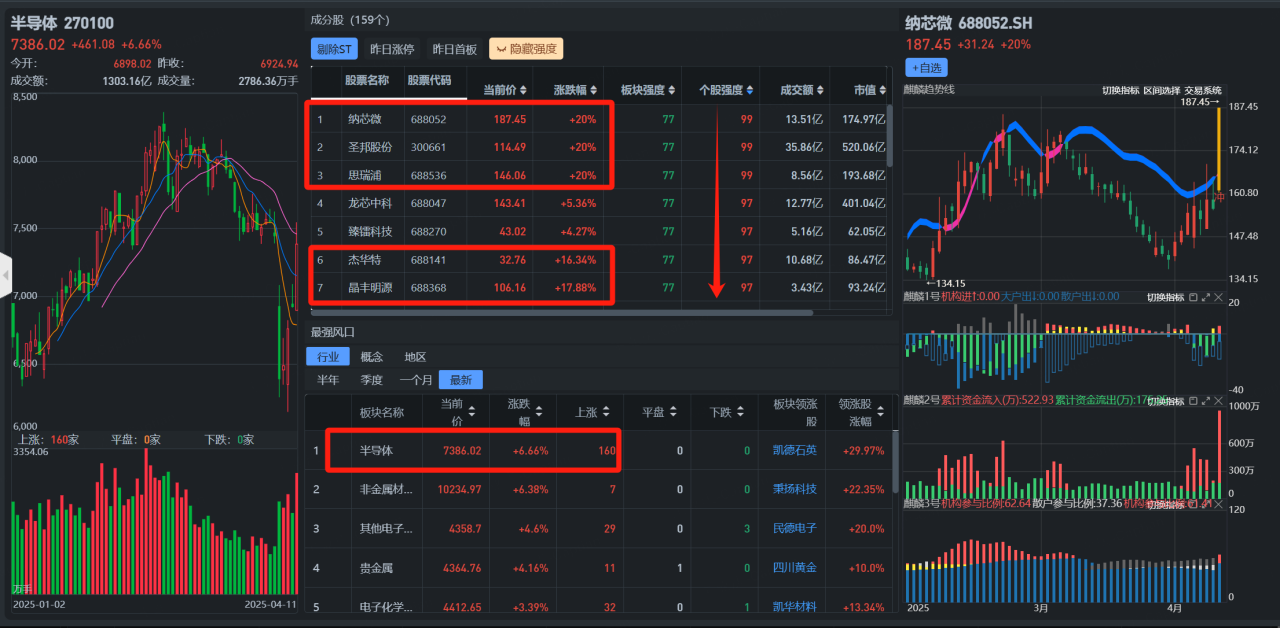Image resolution: width=1280 pixels, height=628 pixels.
Task: Open the 交易系统 menu
Action: [1203, 90]
